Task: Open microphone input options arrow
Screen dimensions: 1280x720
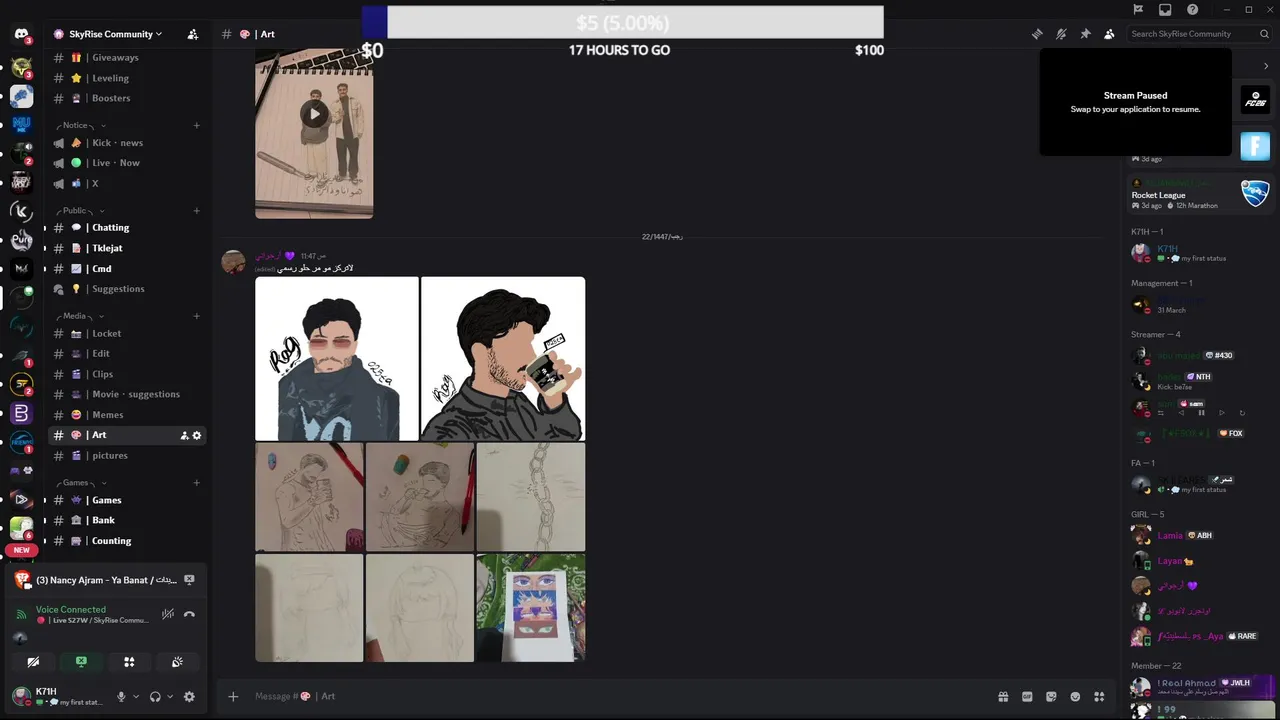Action: click(136, 697)
